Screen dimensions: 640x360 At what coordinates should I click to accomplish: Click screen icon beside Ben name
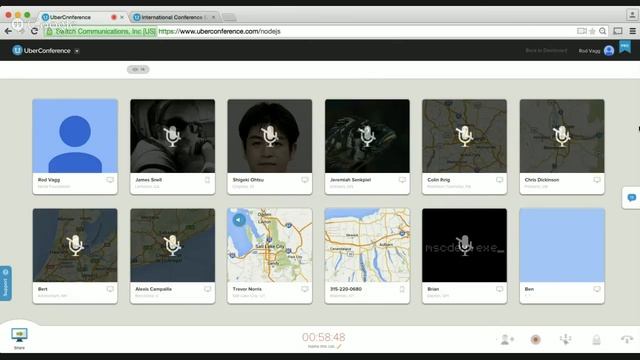[597, 289]
